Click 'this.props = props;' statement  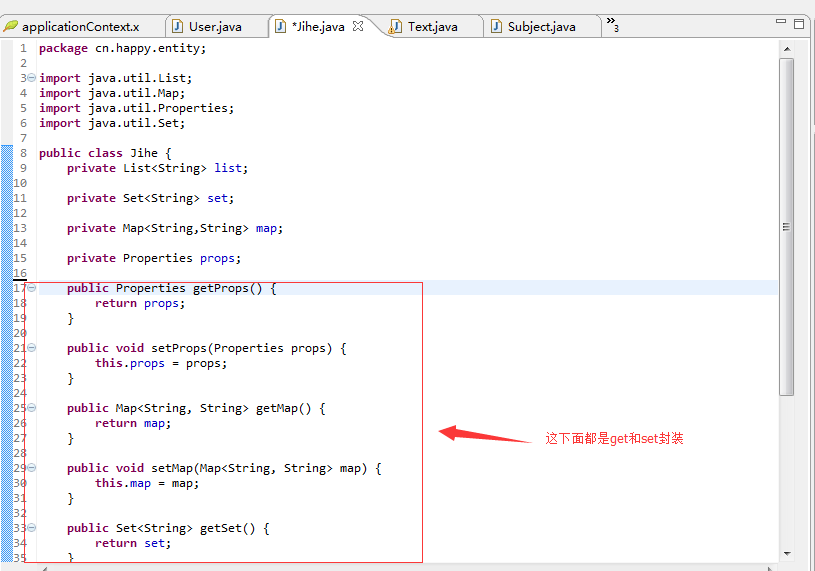click(x=161, y=363)
